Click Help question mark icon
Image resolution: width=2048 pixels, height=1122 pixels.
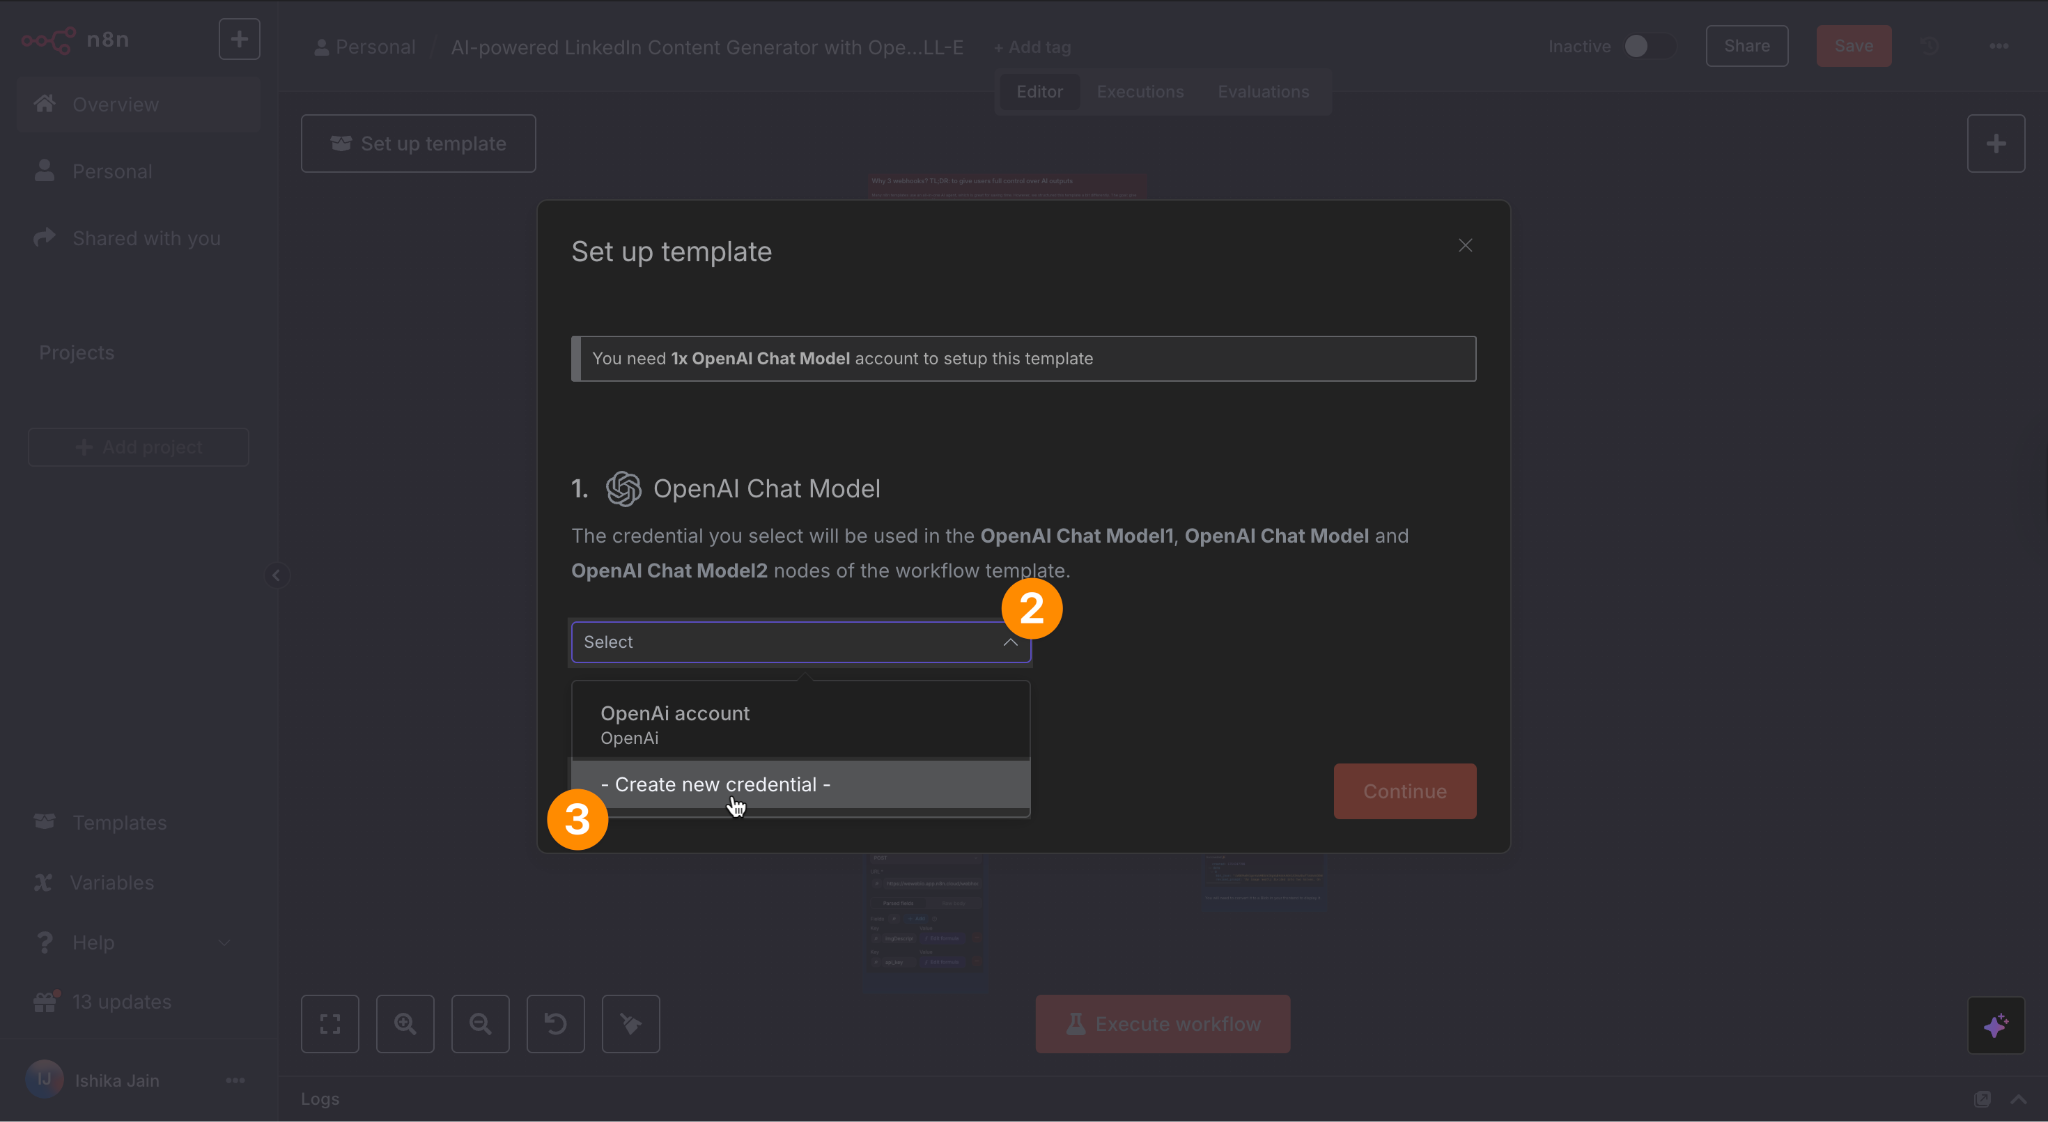pos(44,942)
